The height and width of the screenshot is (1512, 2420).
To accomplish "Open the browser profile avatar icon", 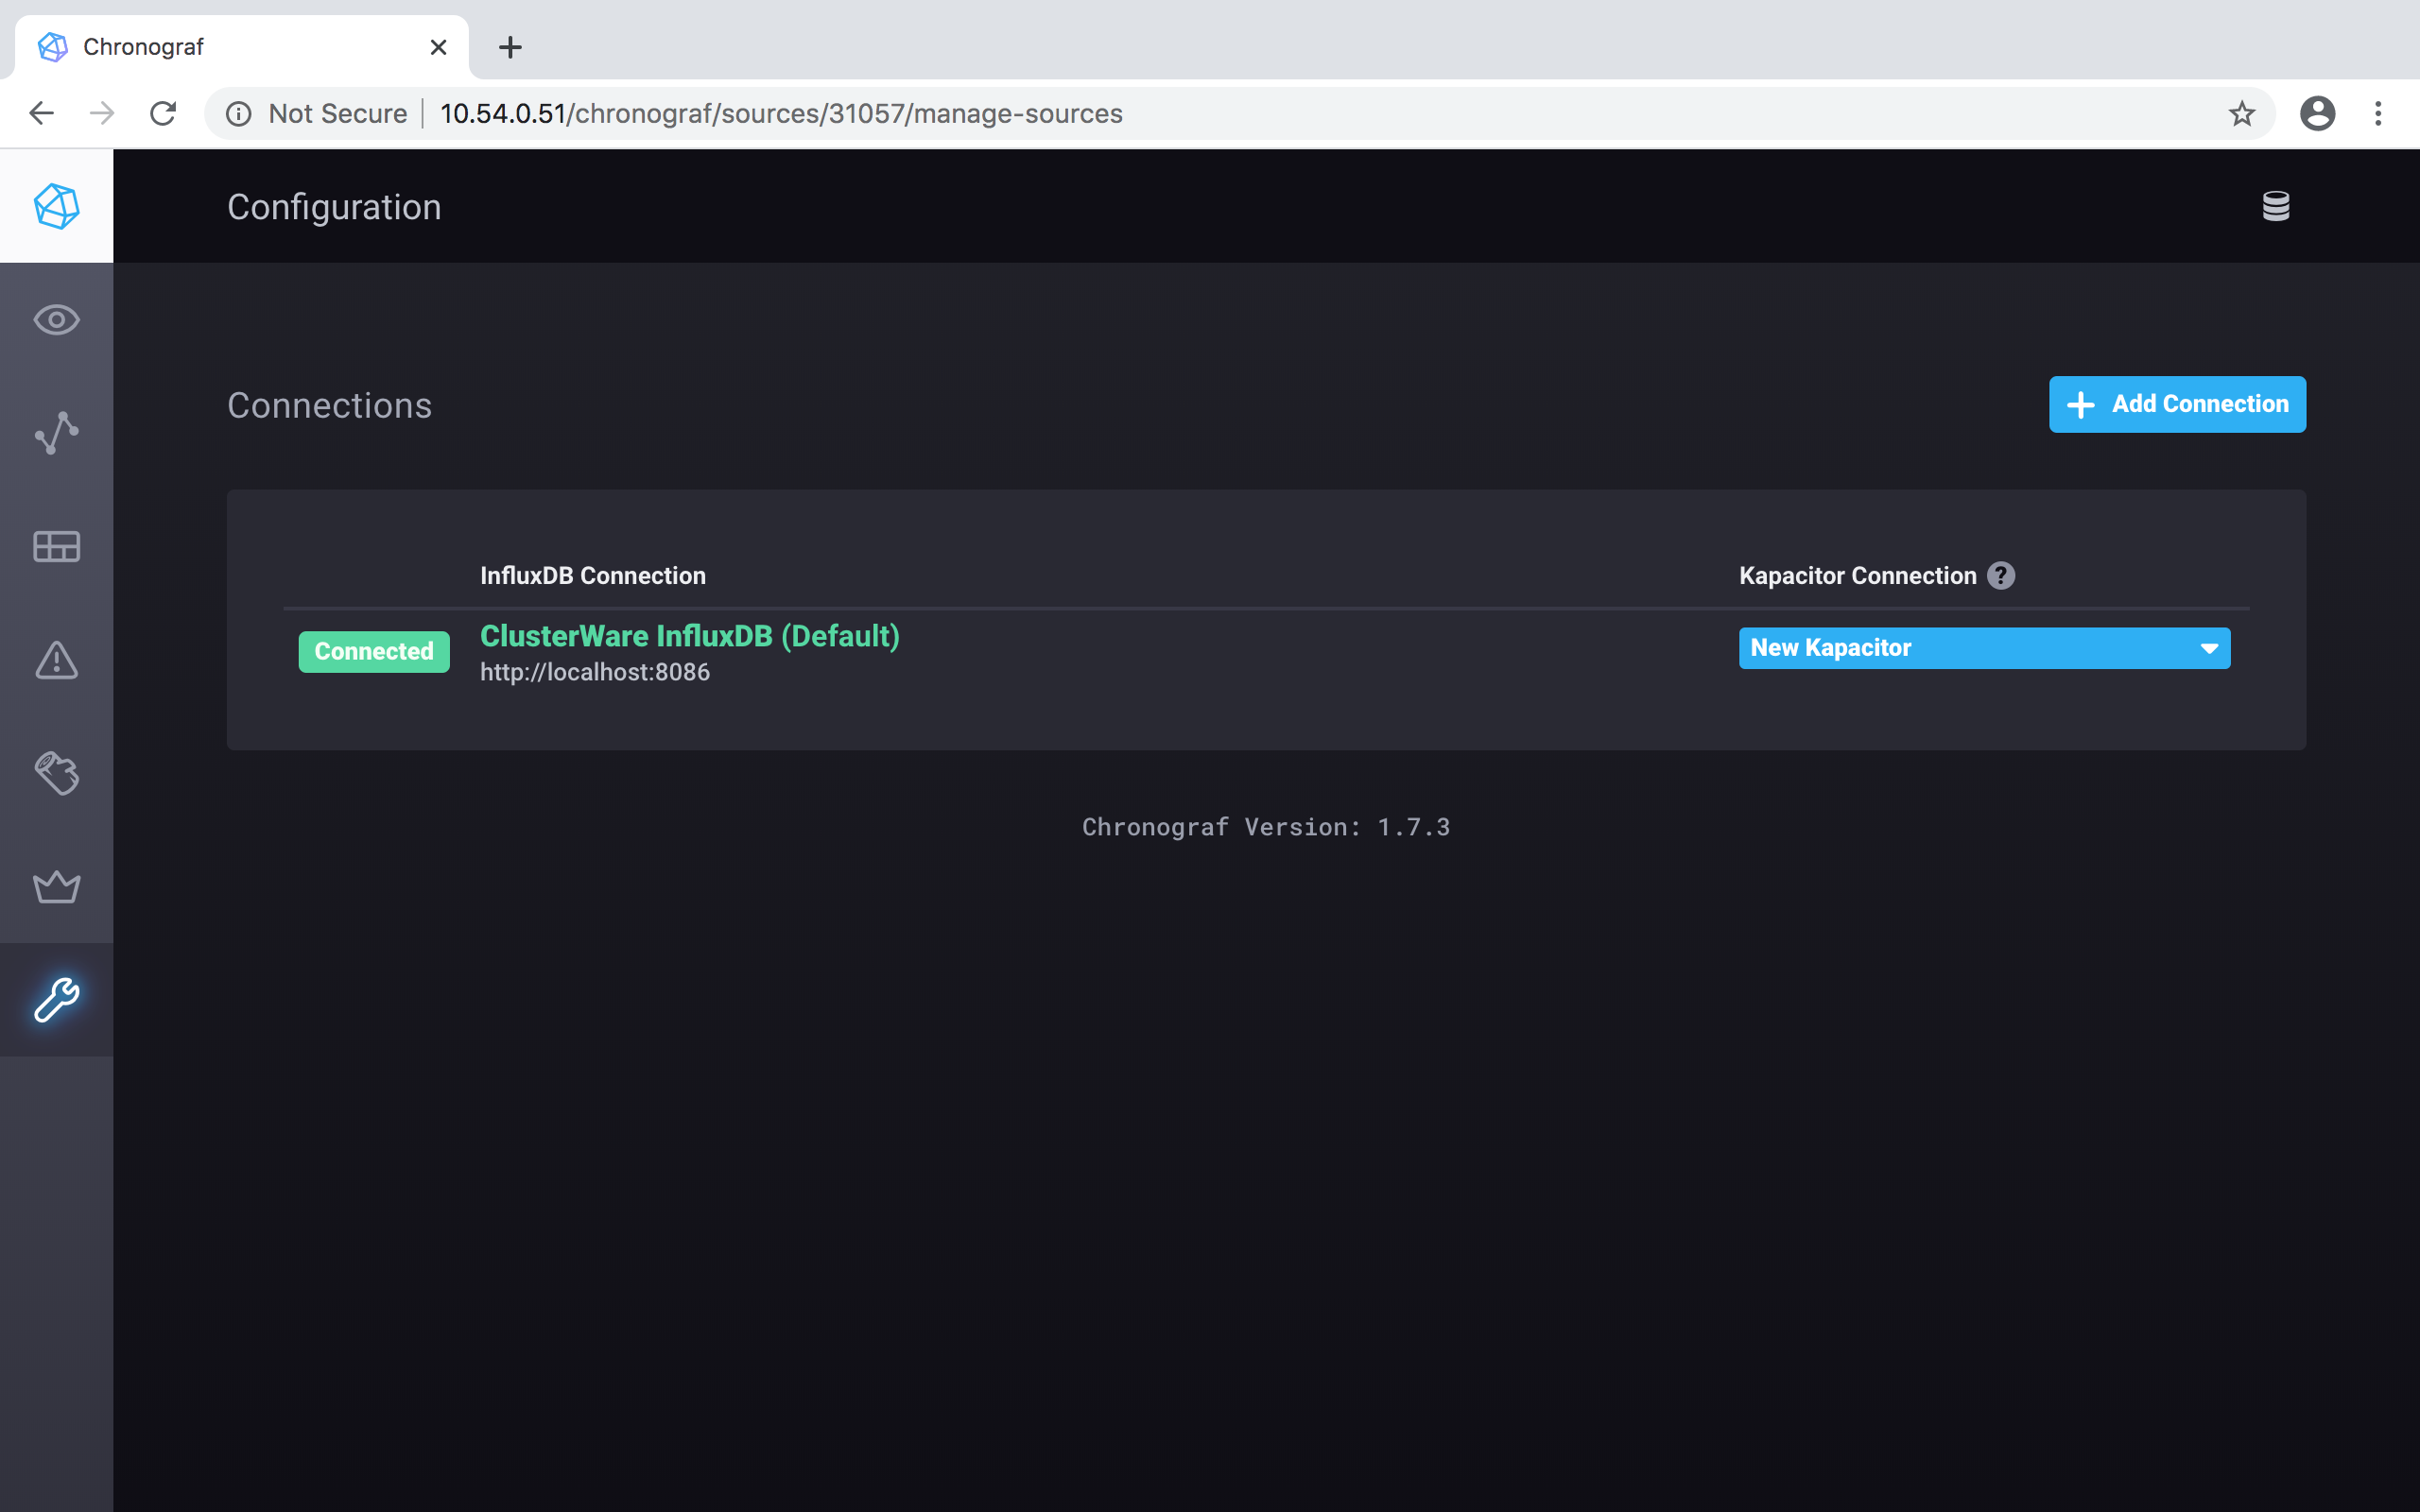I will tap(2317, 113).
